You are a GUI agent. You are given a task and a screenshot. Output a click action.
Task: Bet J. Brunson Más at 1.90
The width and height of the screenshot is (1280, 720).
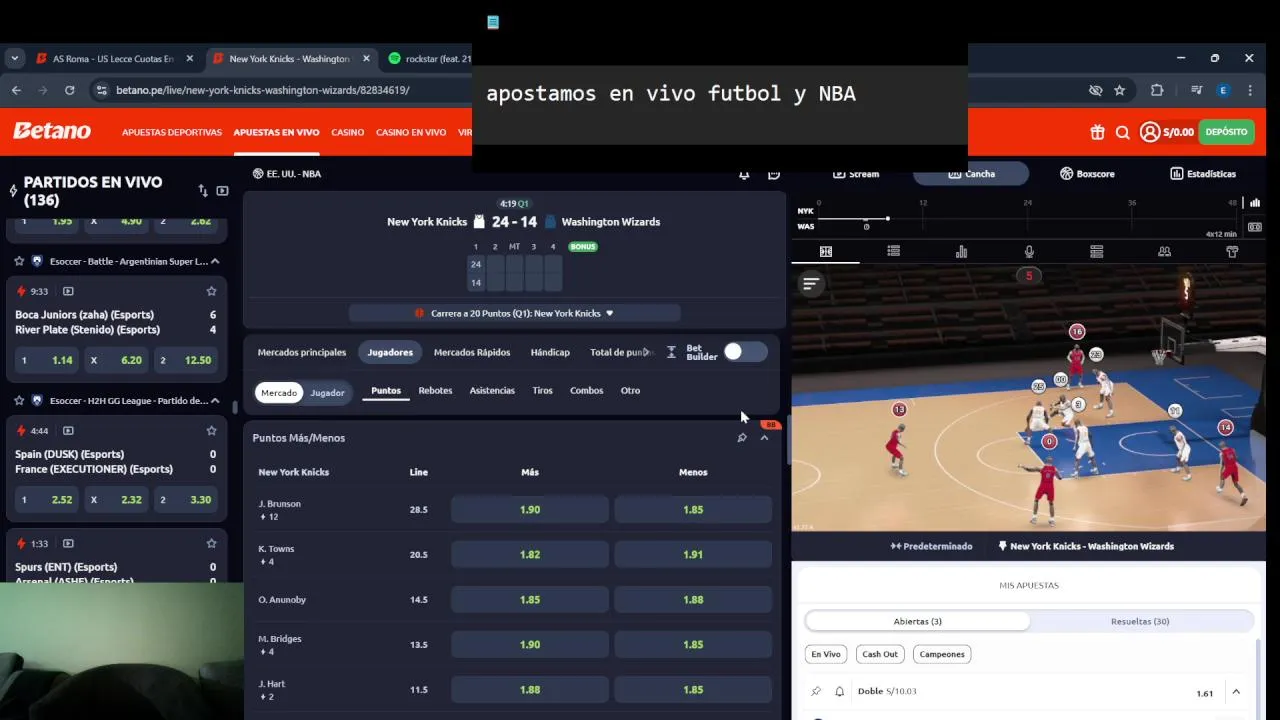pyautogui.click(x=530, y=510)
